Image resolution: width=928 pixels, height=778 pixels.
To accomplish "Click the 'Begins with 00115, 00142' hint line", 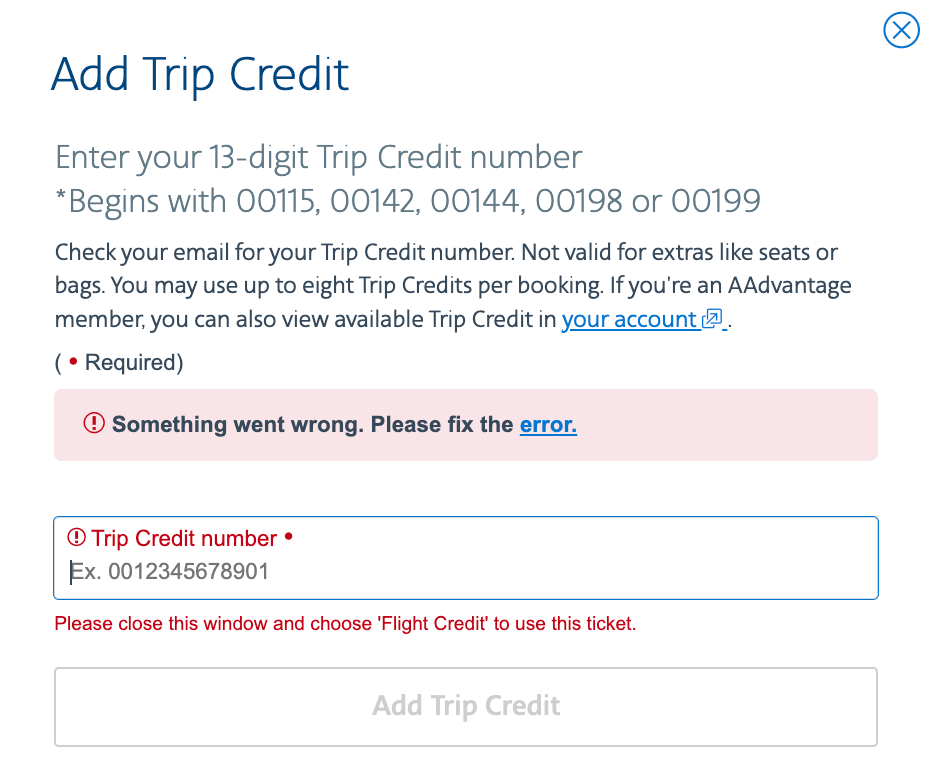I will 408,201.
